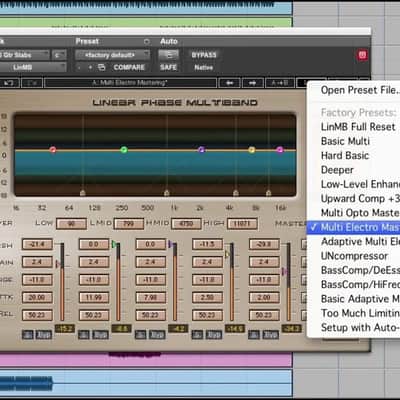This screenshot has height=400, width=400.
Task: Click the red threshold arrow on first band meter
Action: (58, 264)
